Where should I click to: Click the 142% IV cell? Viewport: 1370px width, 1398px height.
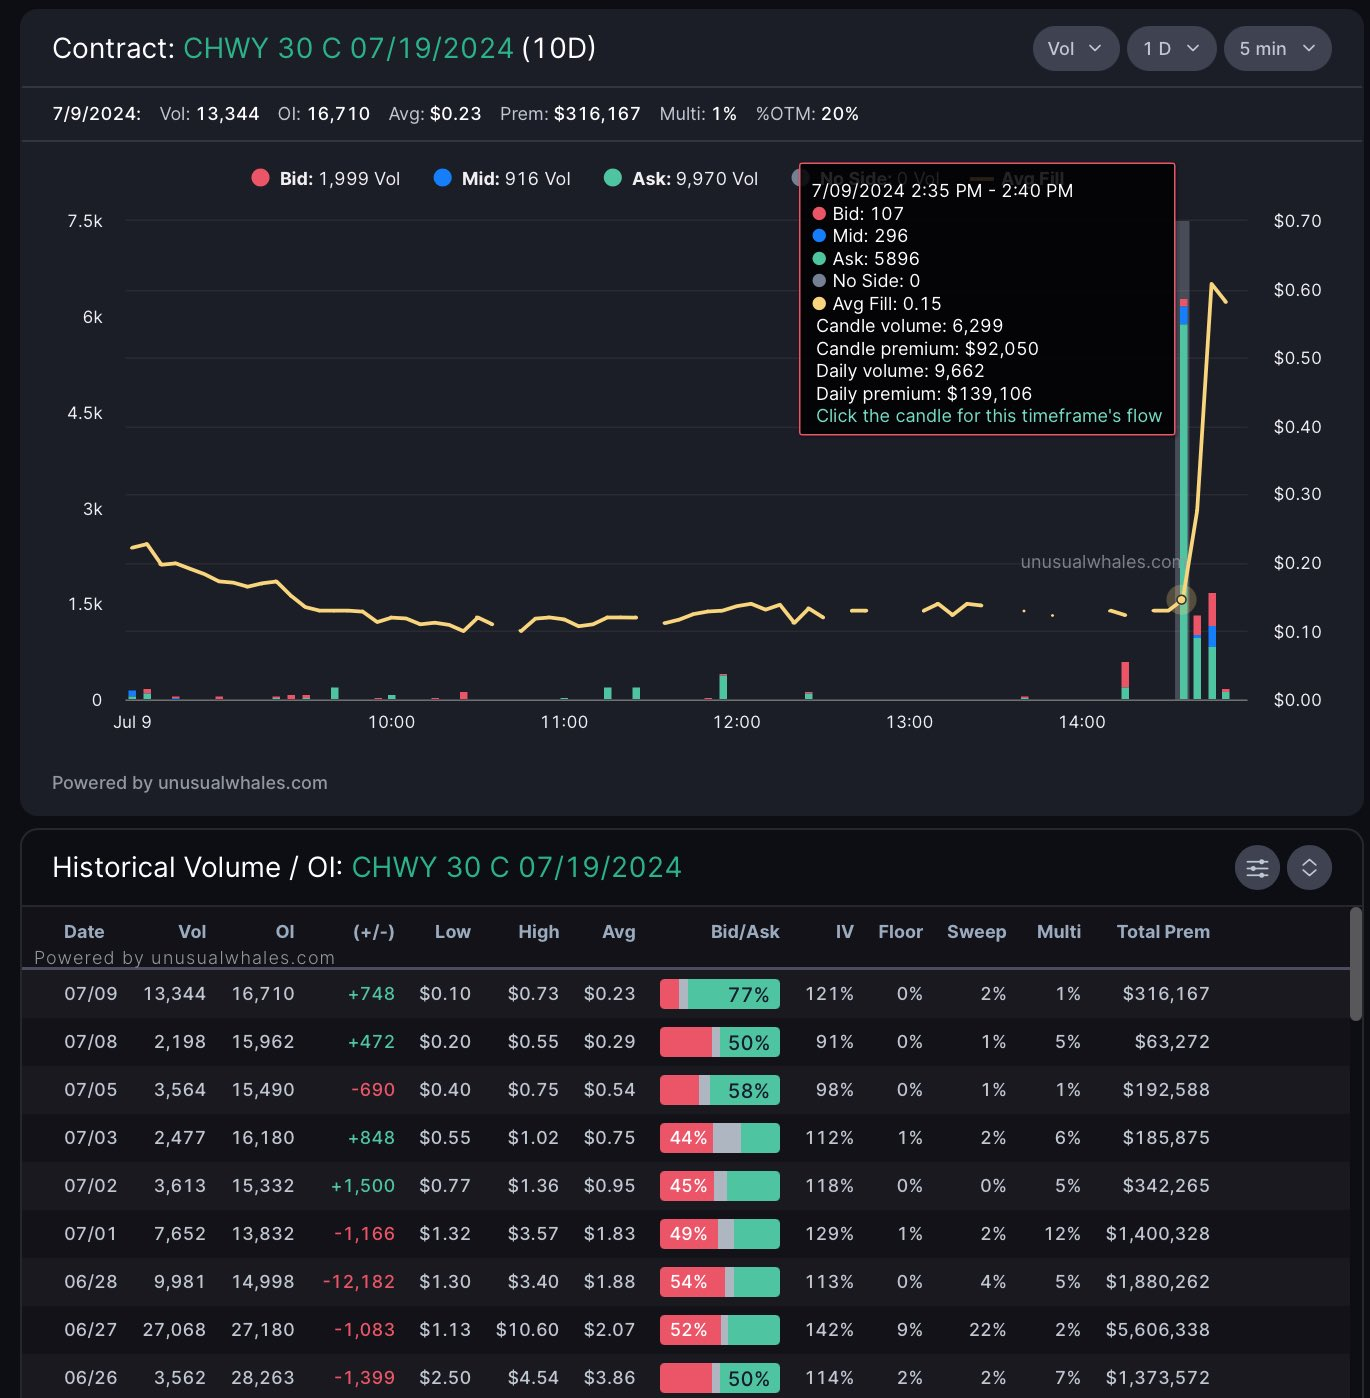(x=830, y=1330)
